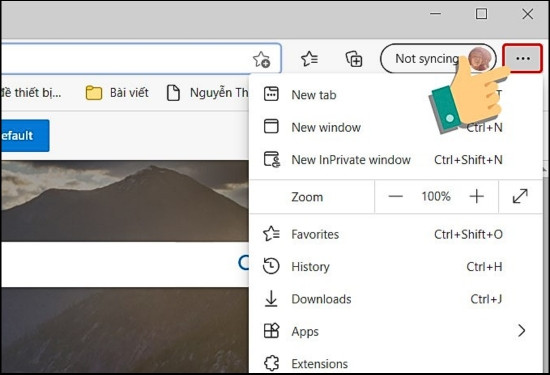The width and height of the screenshot is (550, 375).
Task: Close the browser window
Action: pos(528,14)
